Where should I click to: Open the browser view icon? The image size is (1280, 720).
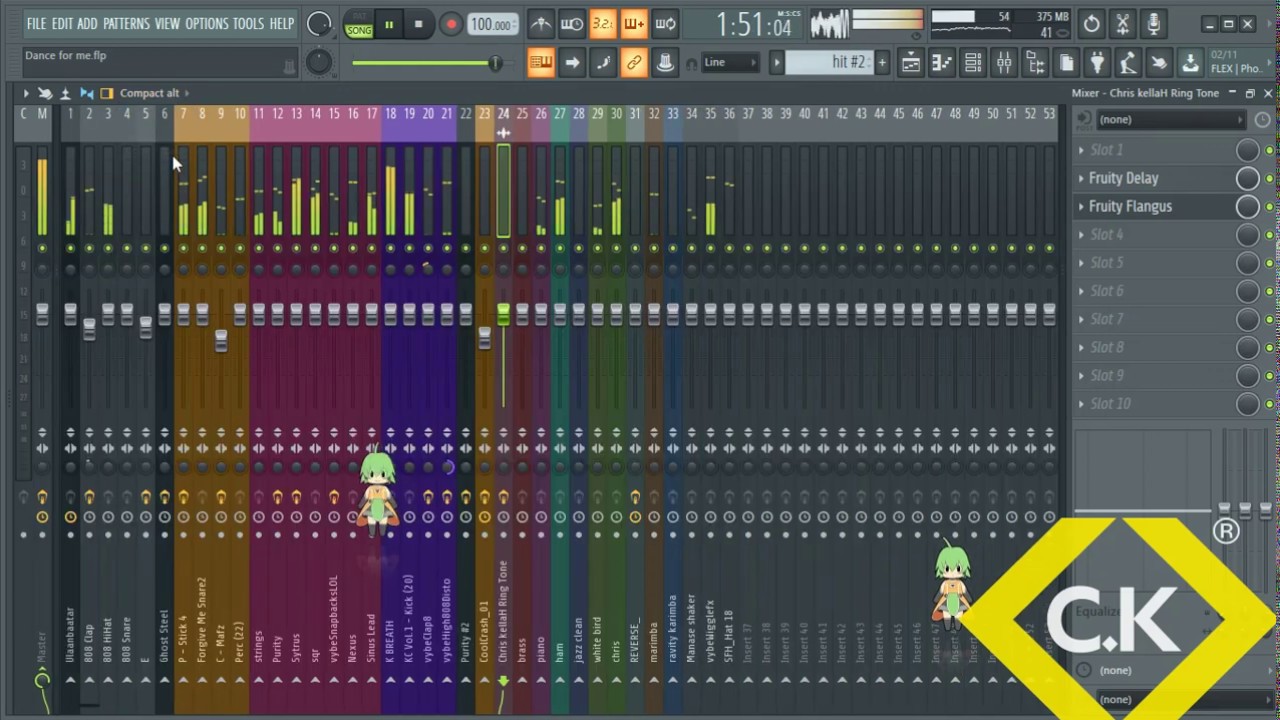[1035, 63]
